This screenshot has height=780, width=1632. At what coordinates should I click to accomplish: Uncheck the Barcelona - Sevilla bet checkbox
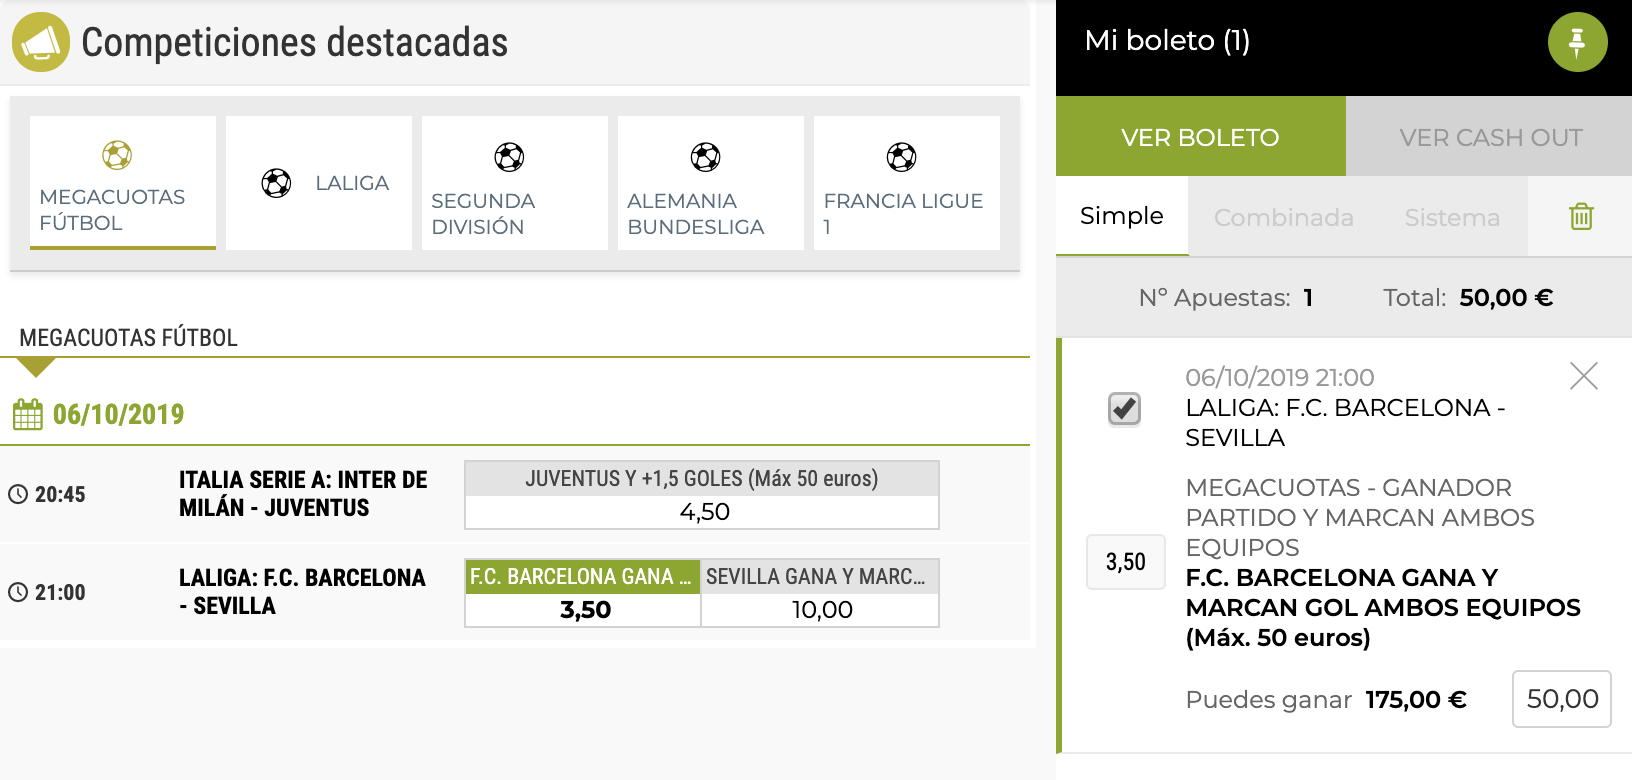tap(1124, 408)
